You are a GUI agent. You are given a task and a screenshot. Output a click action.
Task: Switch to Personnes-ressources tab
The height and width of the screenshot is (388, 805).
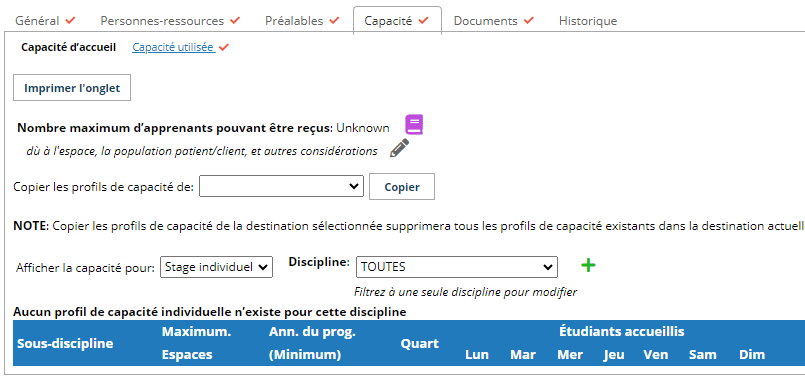point(170,21)
